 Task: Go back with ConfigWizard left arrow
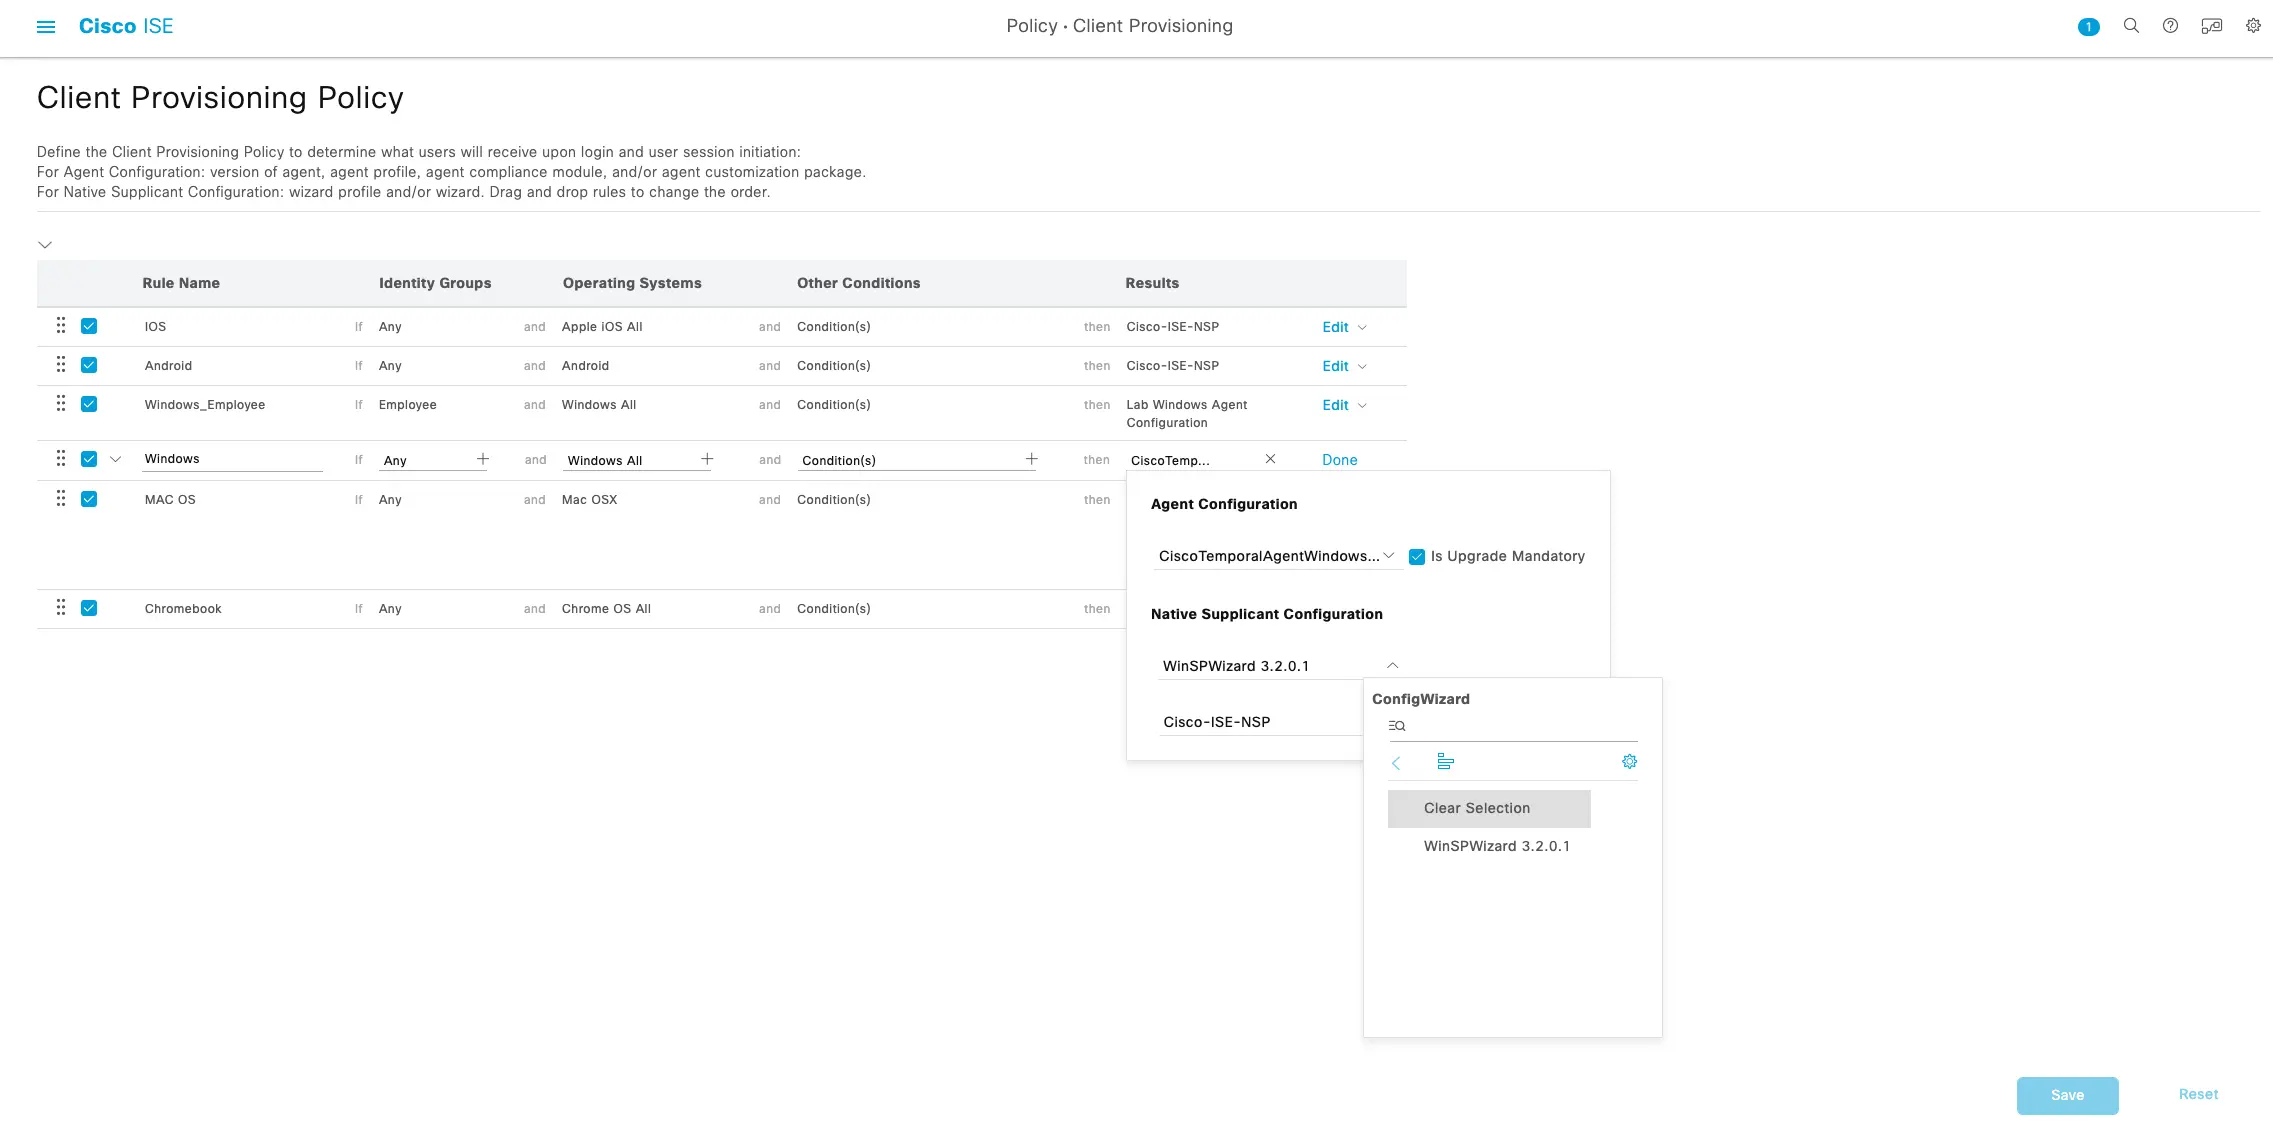[1396, 763]
